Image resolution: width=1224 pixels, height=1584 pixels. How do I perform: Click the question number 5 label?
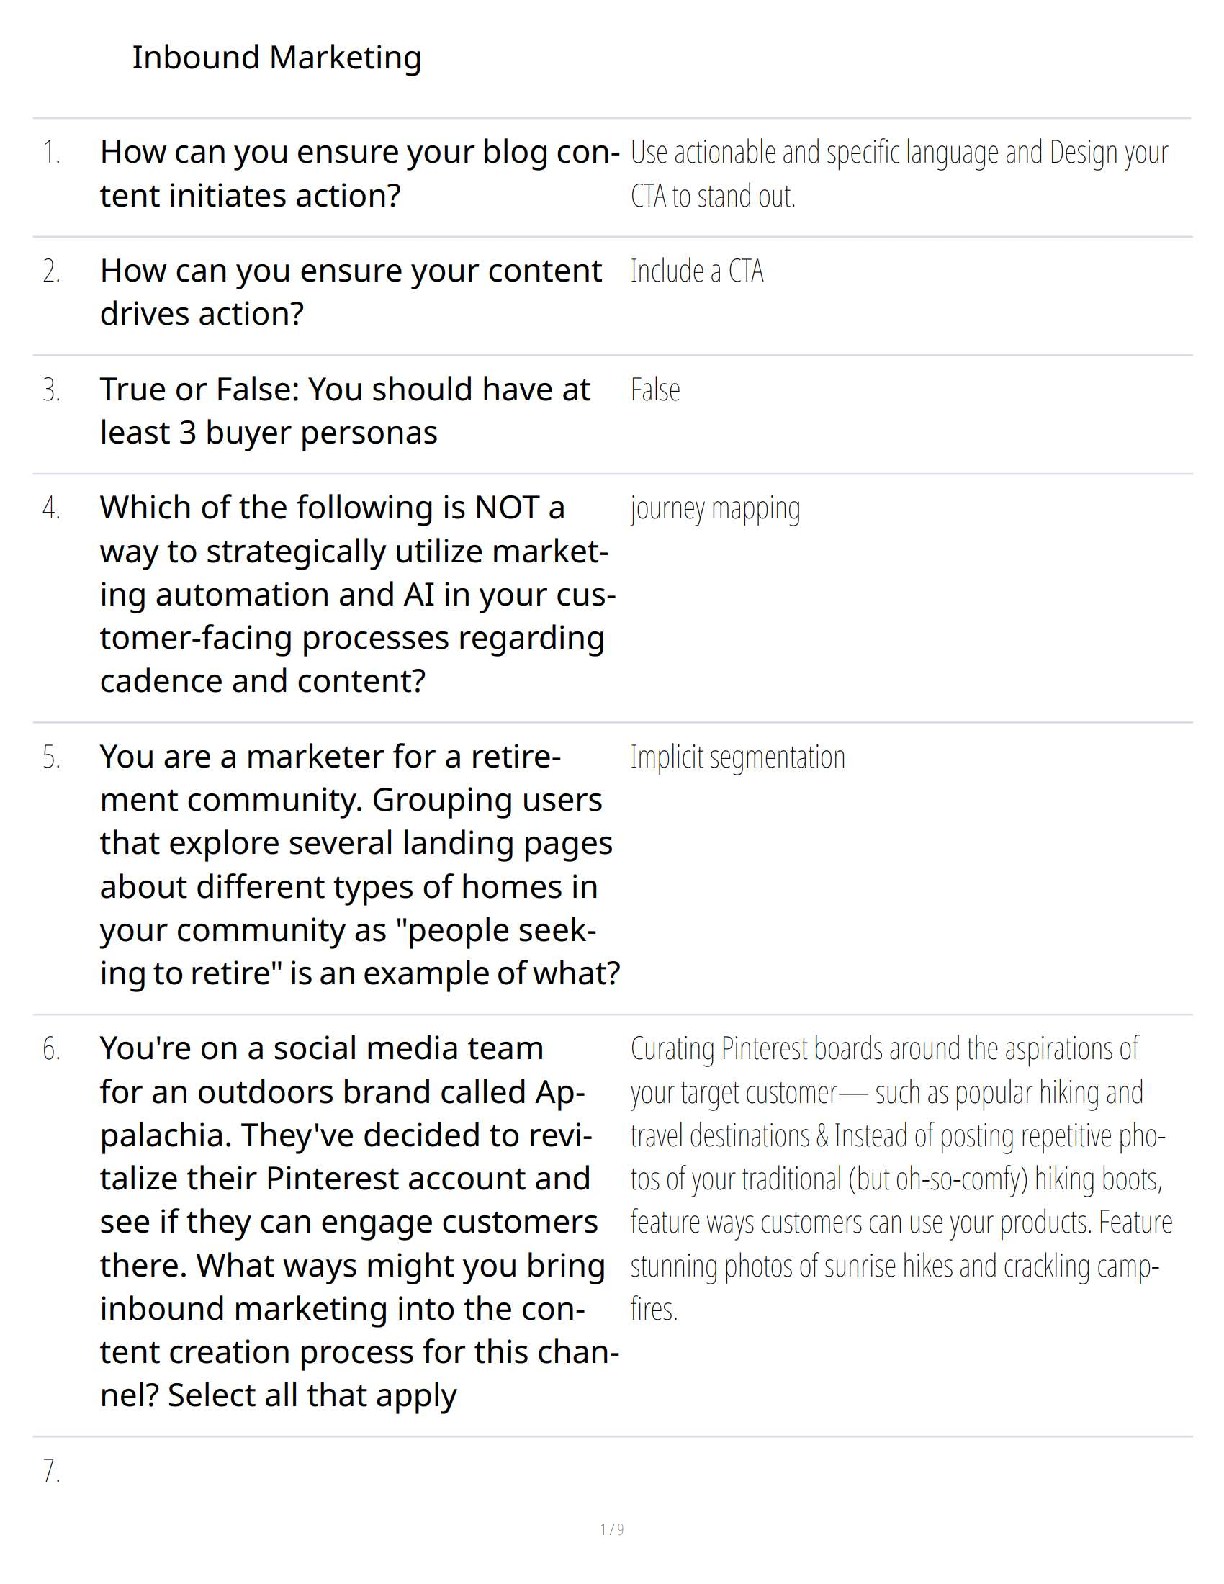pos(51,758)
